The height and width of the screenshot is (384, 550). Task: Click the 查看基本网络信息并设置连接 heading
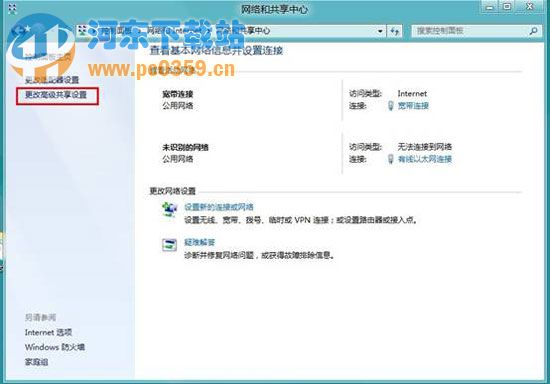click(216, 50)
